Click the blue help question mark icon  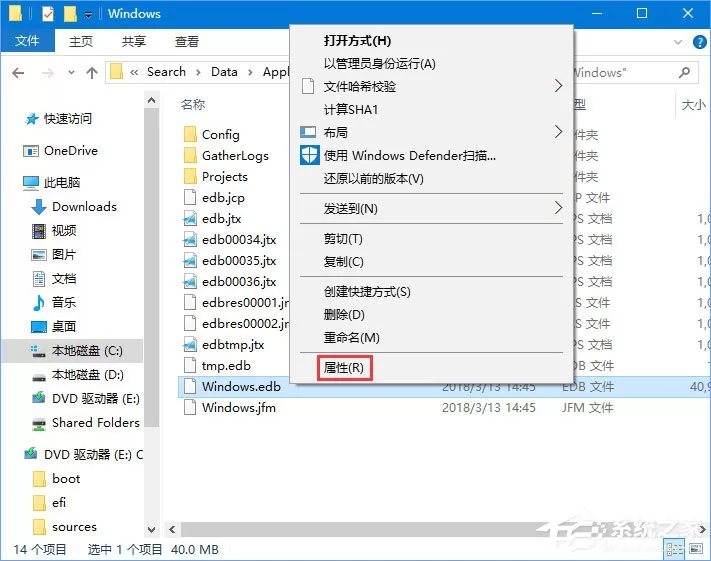699,42
